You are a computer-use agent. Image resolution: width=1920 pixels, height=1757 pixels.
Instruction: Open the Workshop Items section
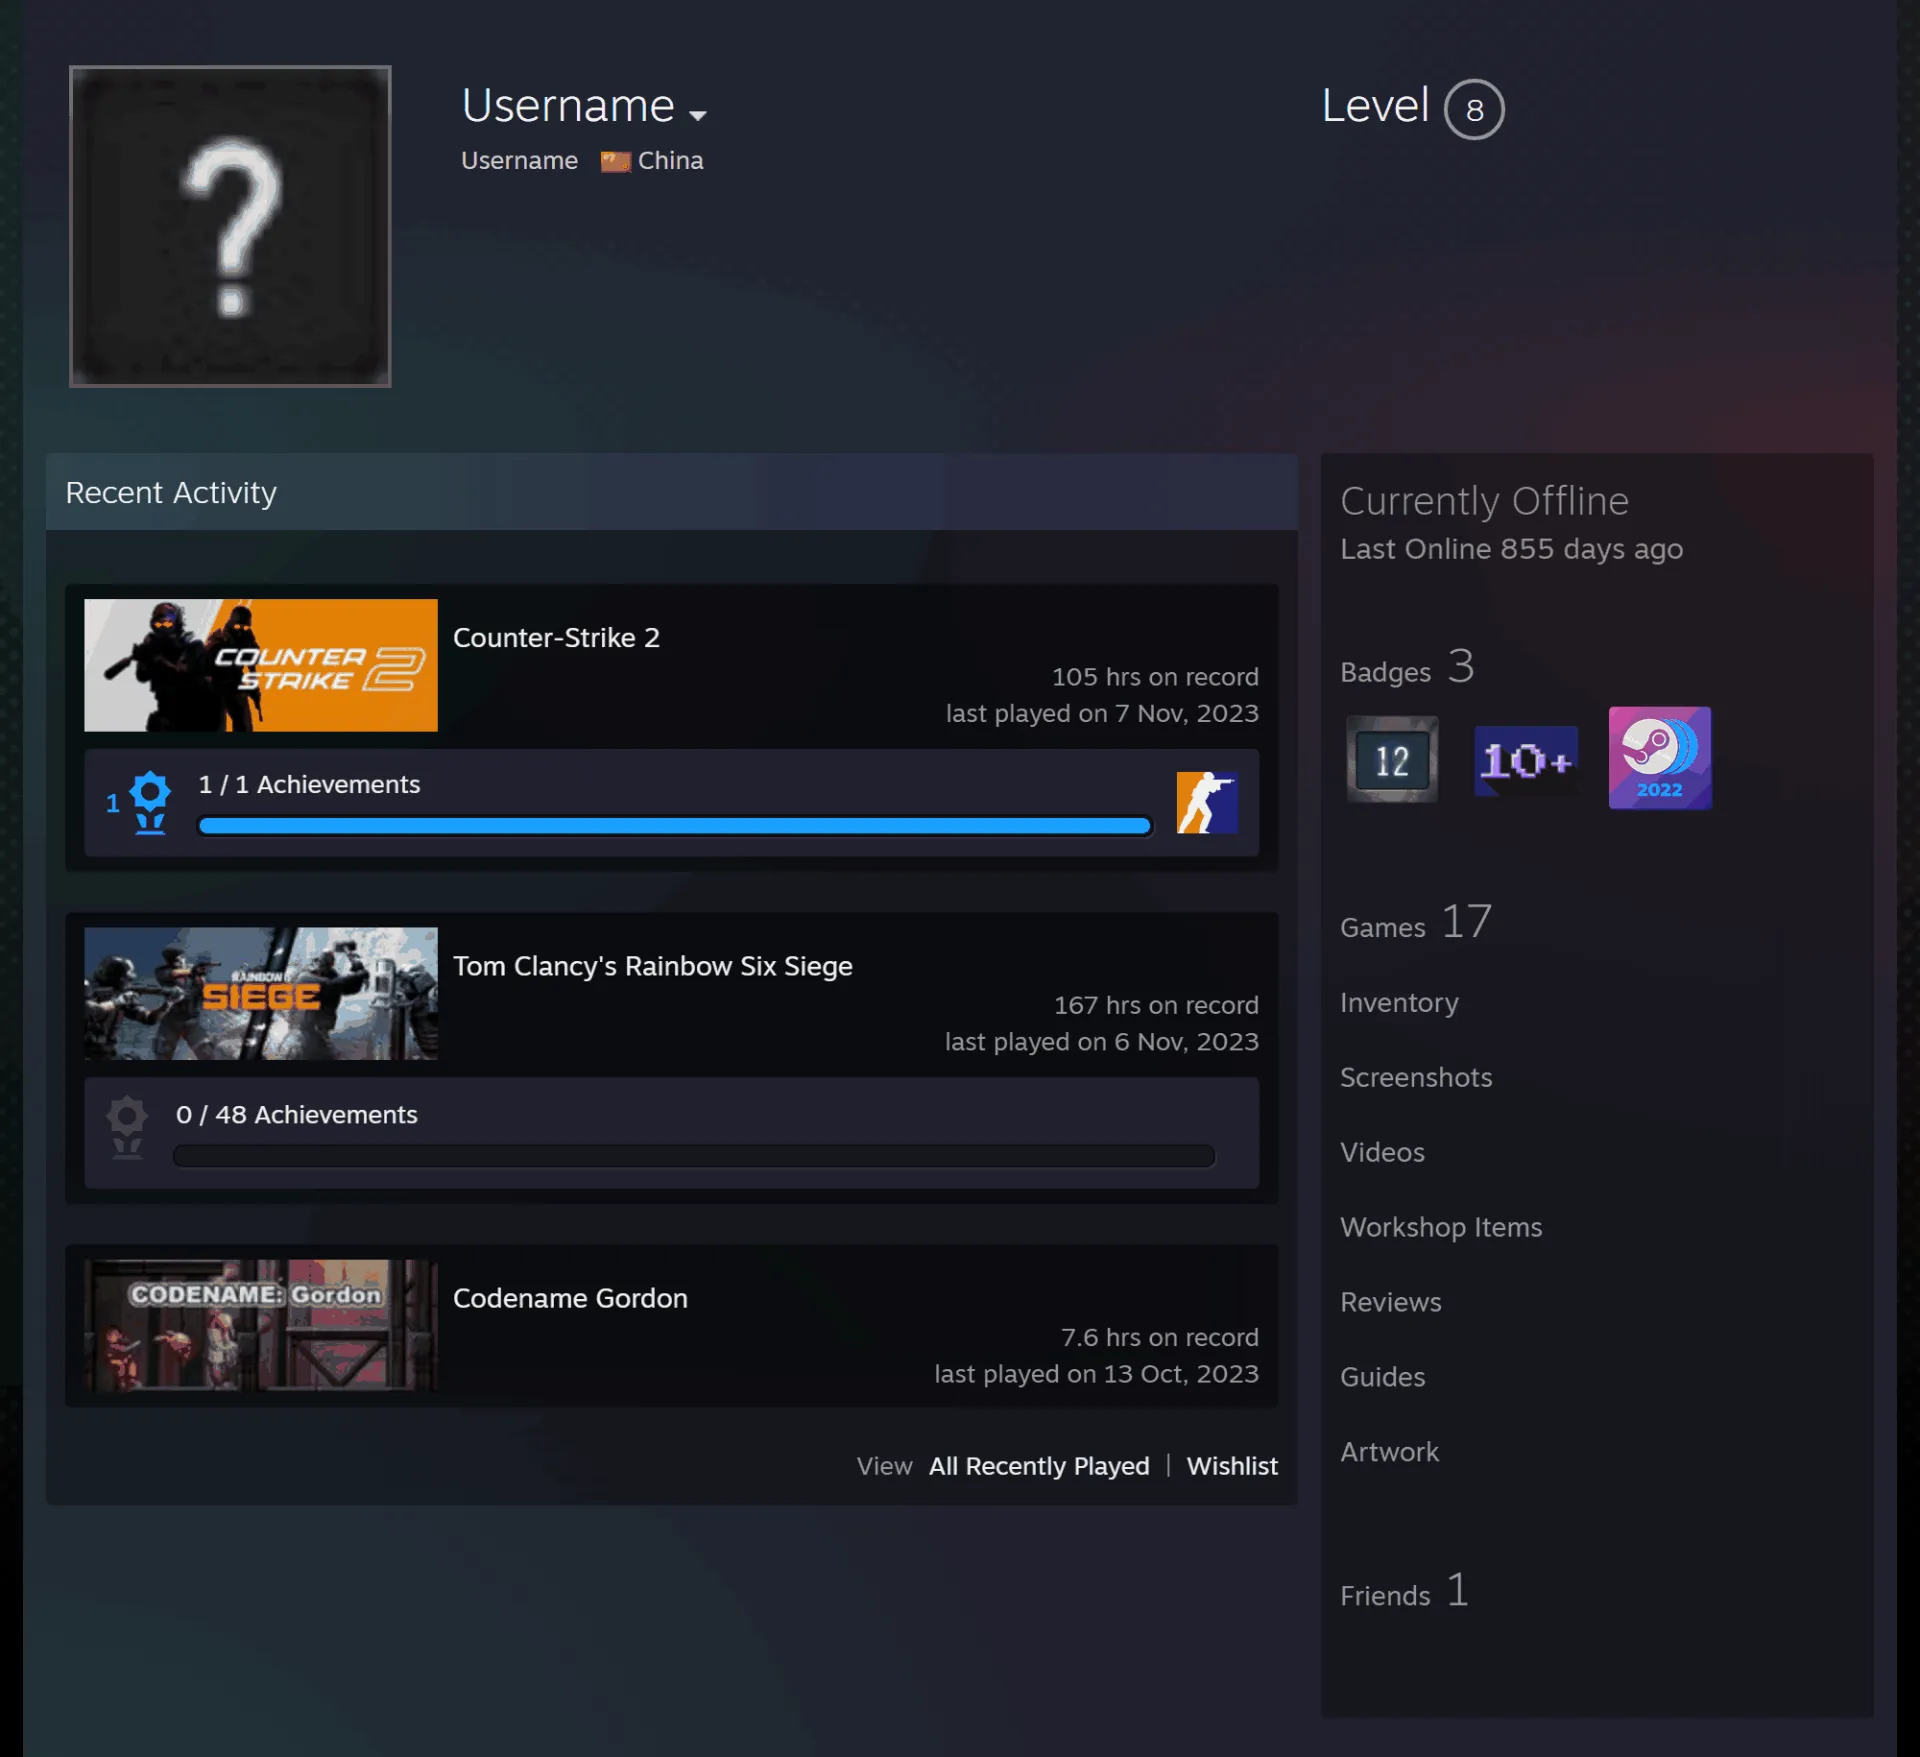click(1441, 1227)
